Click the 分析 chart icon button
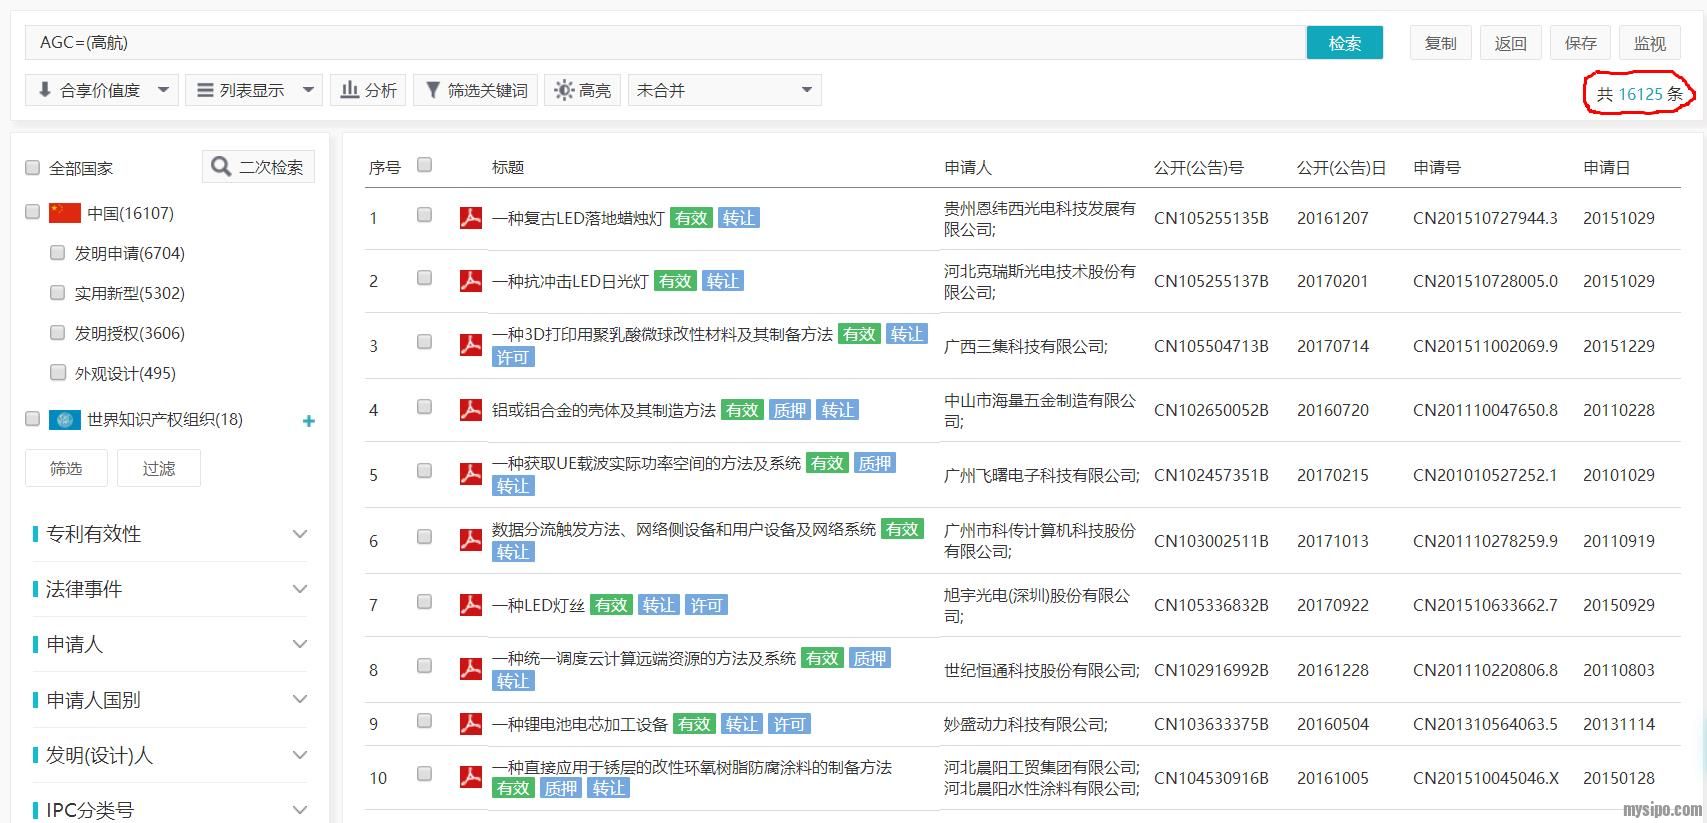This screenshot has width=1707, height=823. 350,90
